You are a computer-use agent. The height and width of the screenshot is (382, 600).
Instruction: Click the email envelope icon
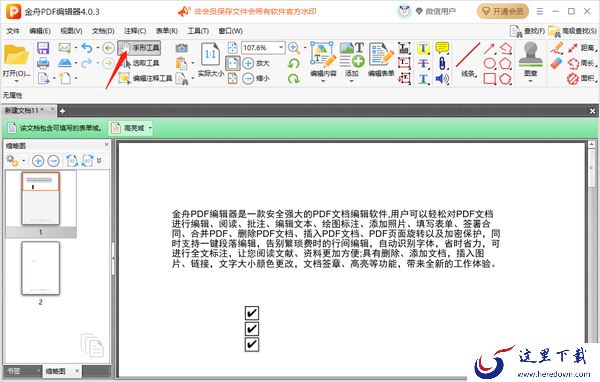[65, 48]
